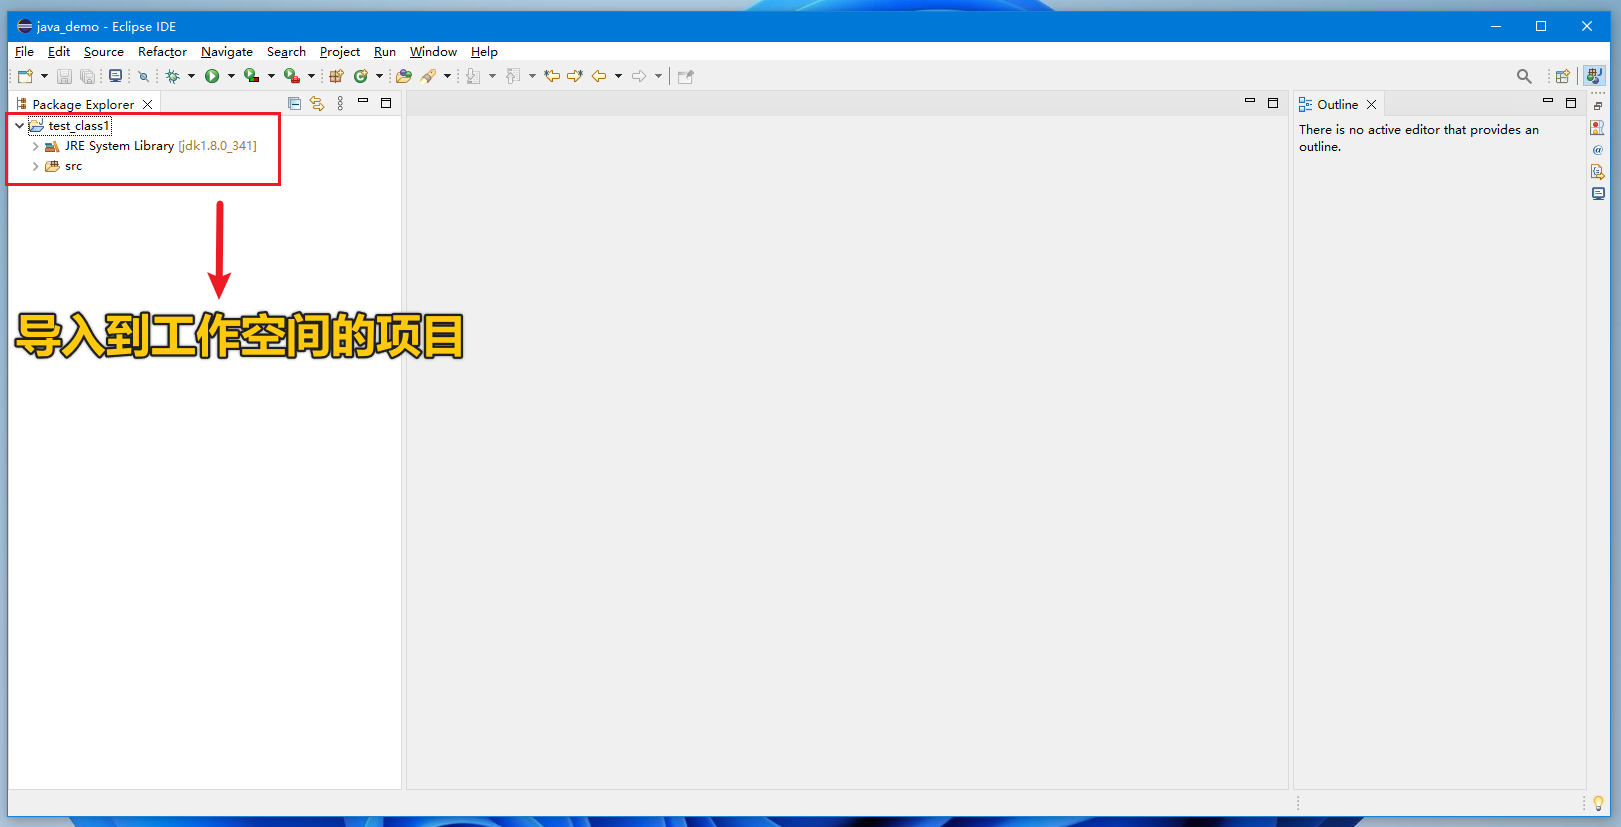Click the External Tools run icon
1621x827 pixels.
coord(292,76)
